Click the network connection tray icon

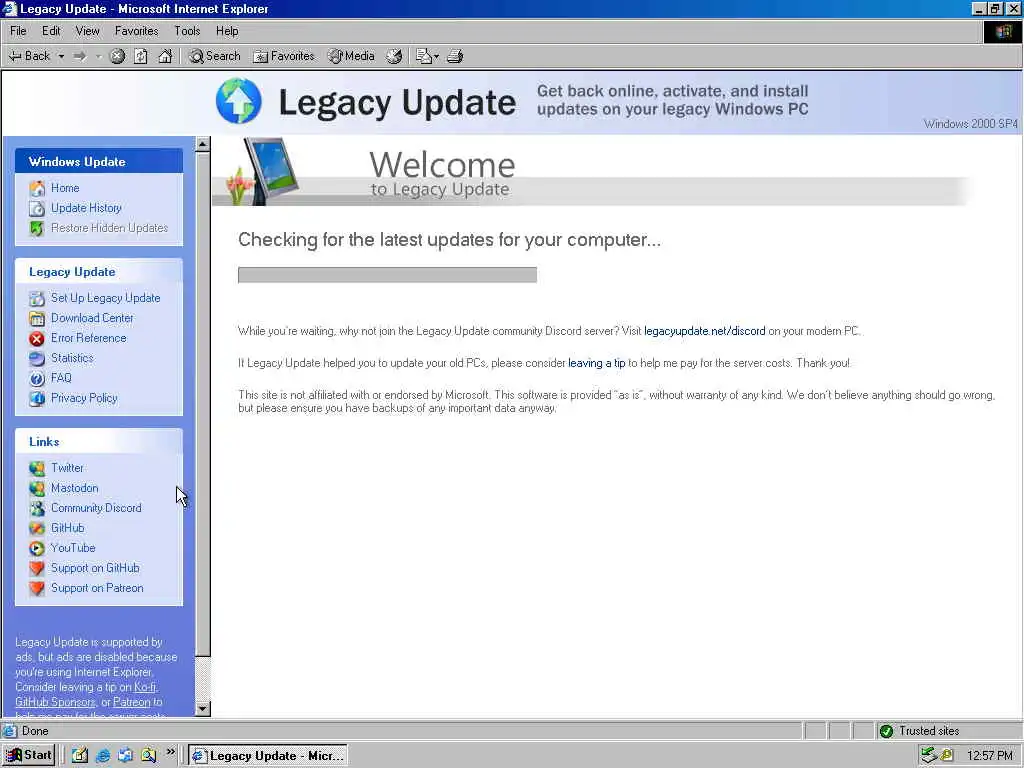(929, 756)
